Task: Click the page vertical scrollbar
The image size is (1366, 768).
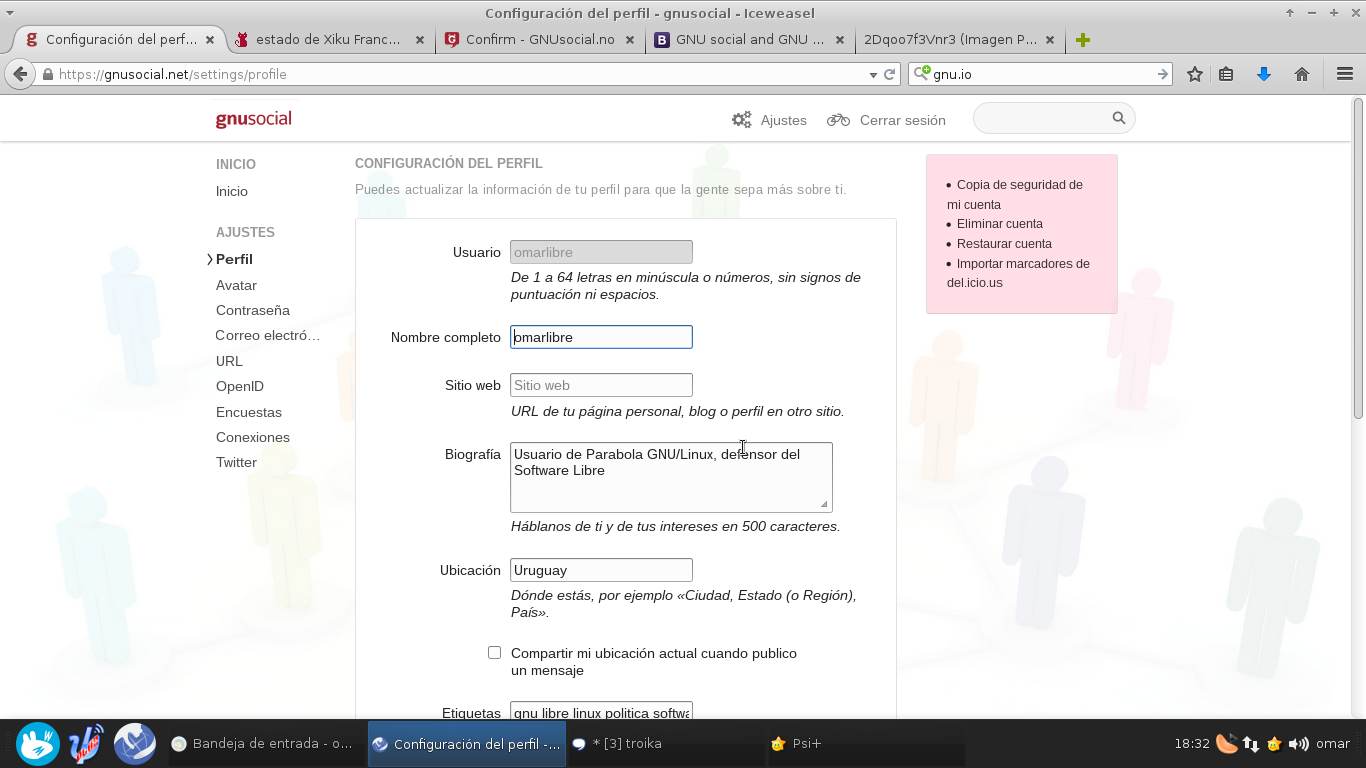Action: (1358, 258)
